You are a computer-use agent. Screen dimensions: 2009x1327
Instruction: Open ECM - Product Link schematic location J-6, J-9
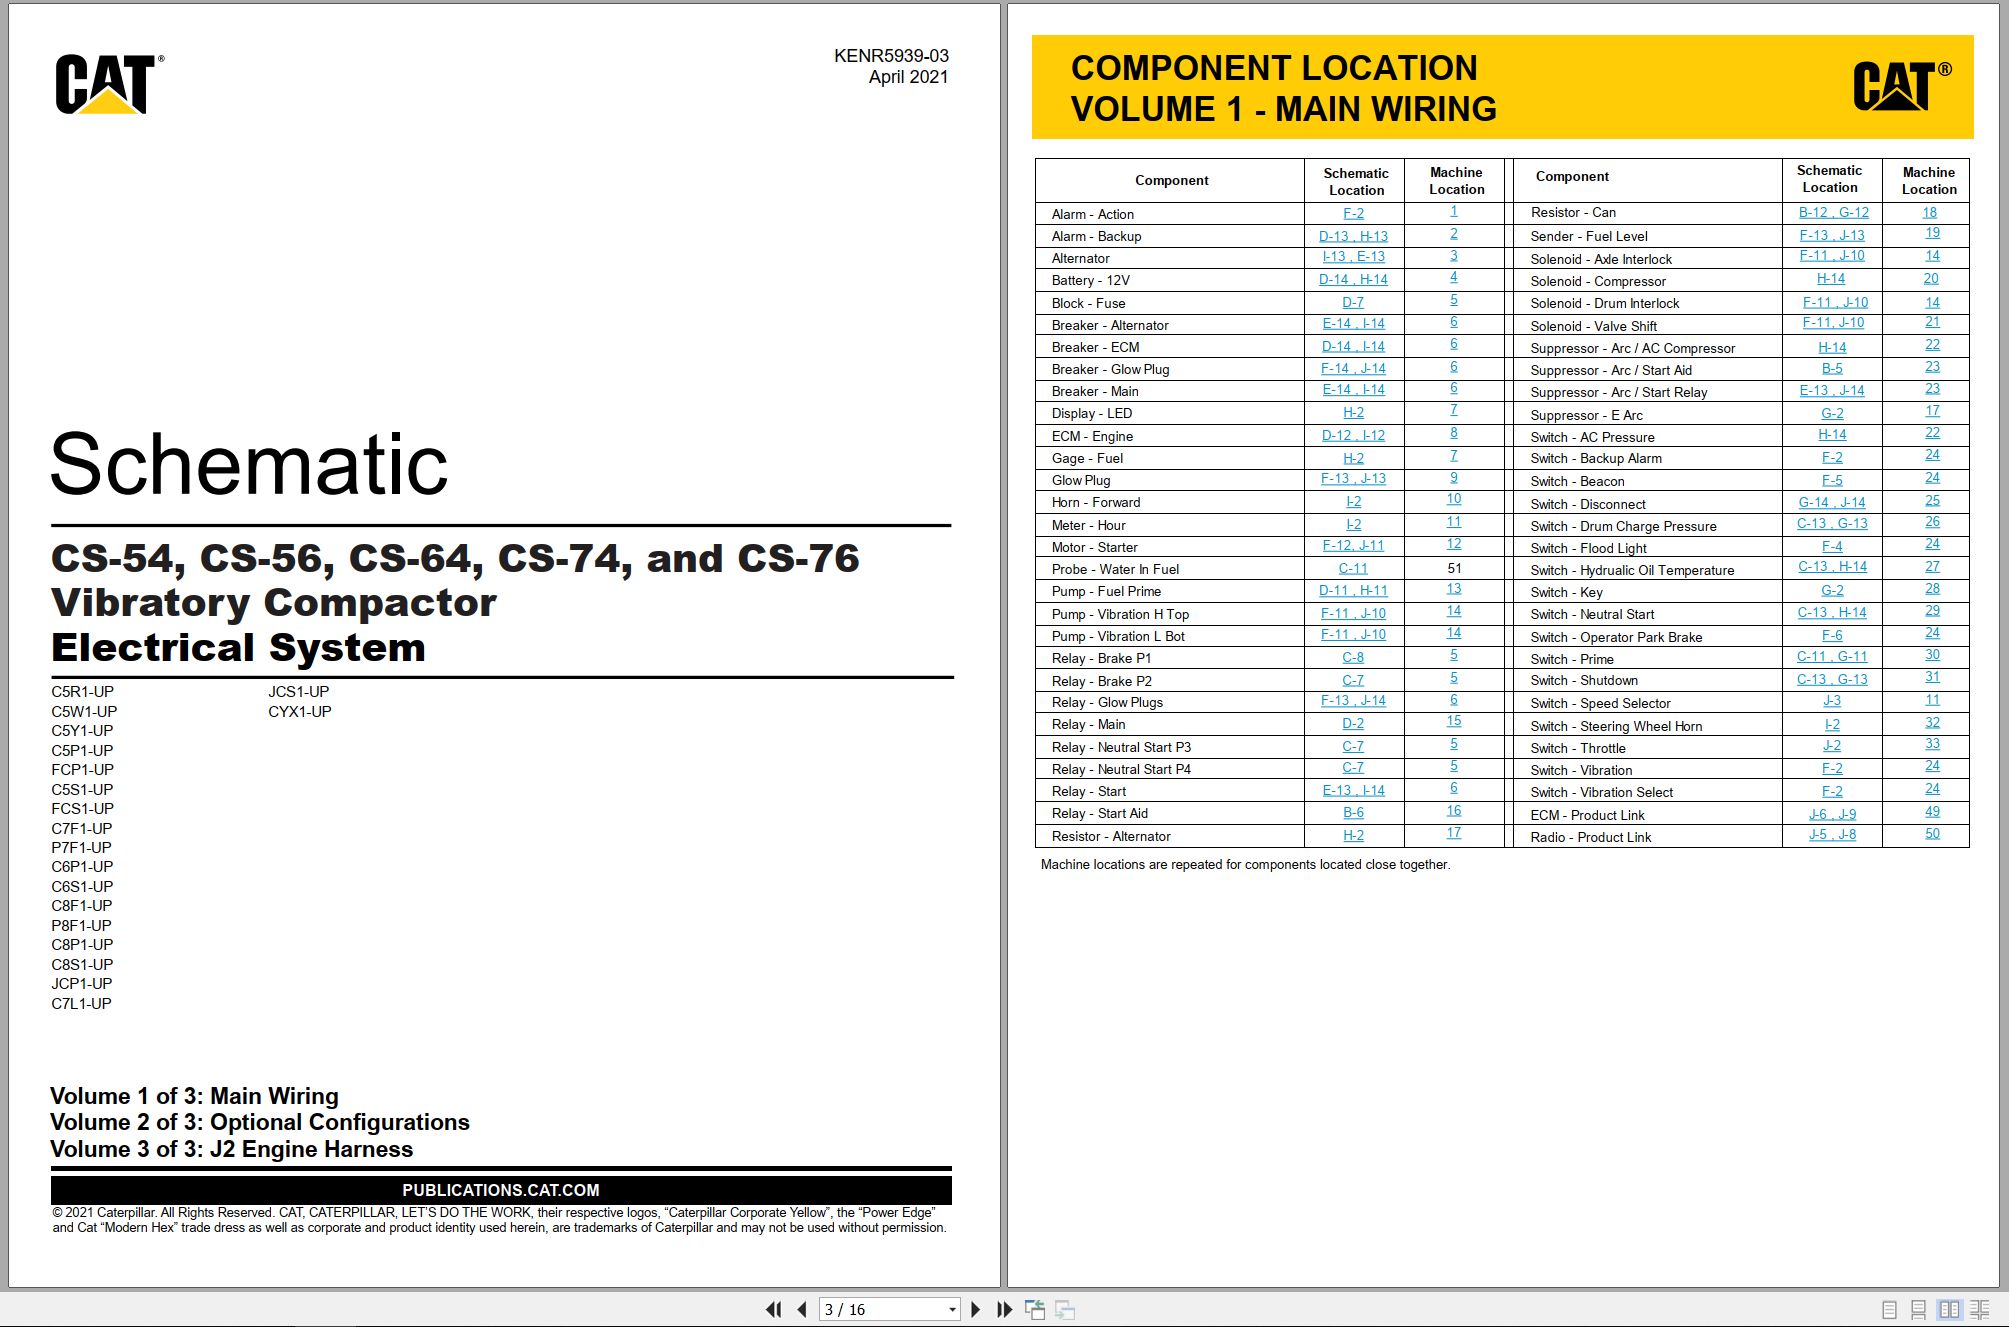click(x=1832, y=814)
